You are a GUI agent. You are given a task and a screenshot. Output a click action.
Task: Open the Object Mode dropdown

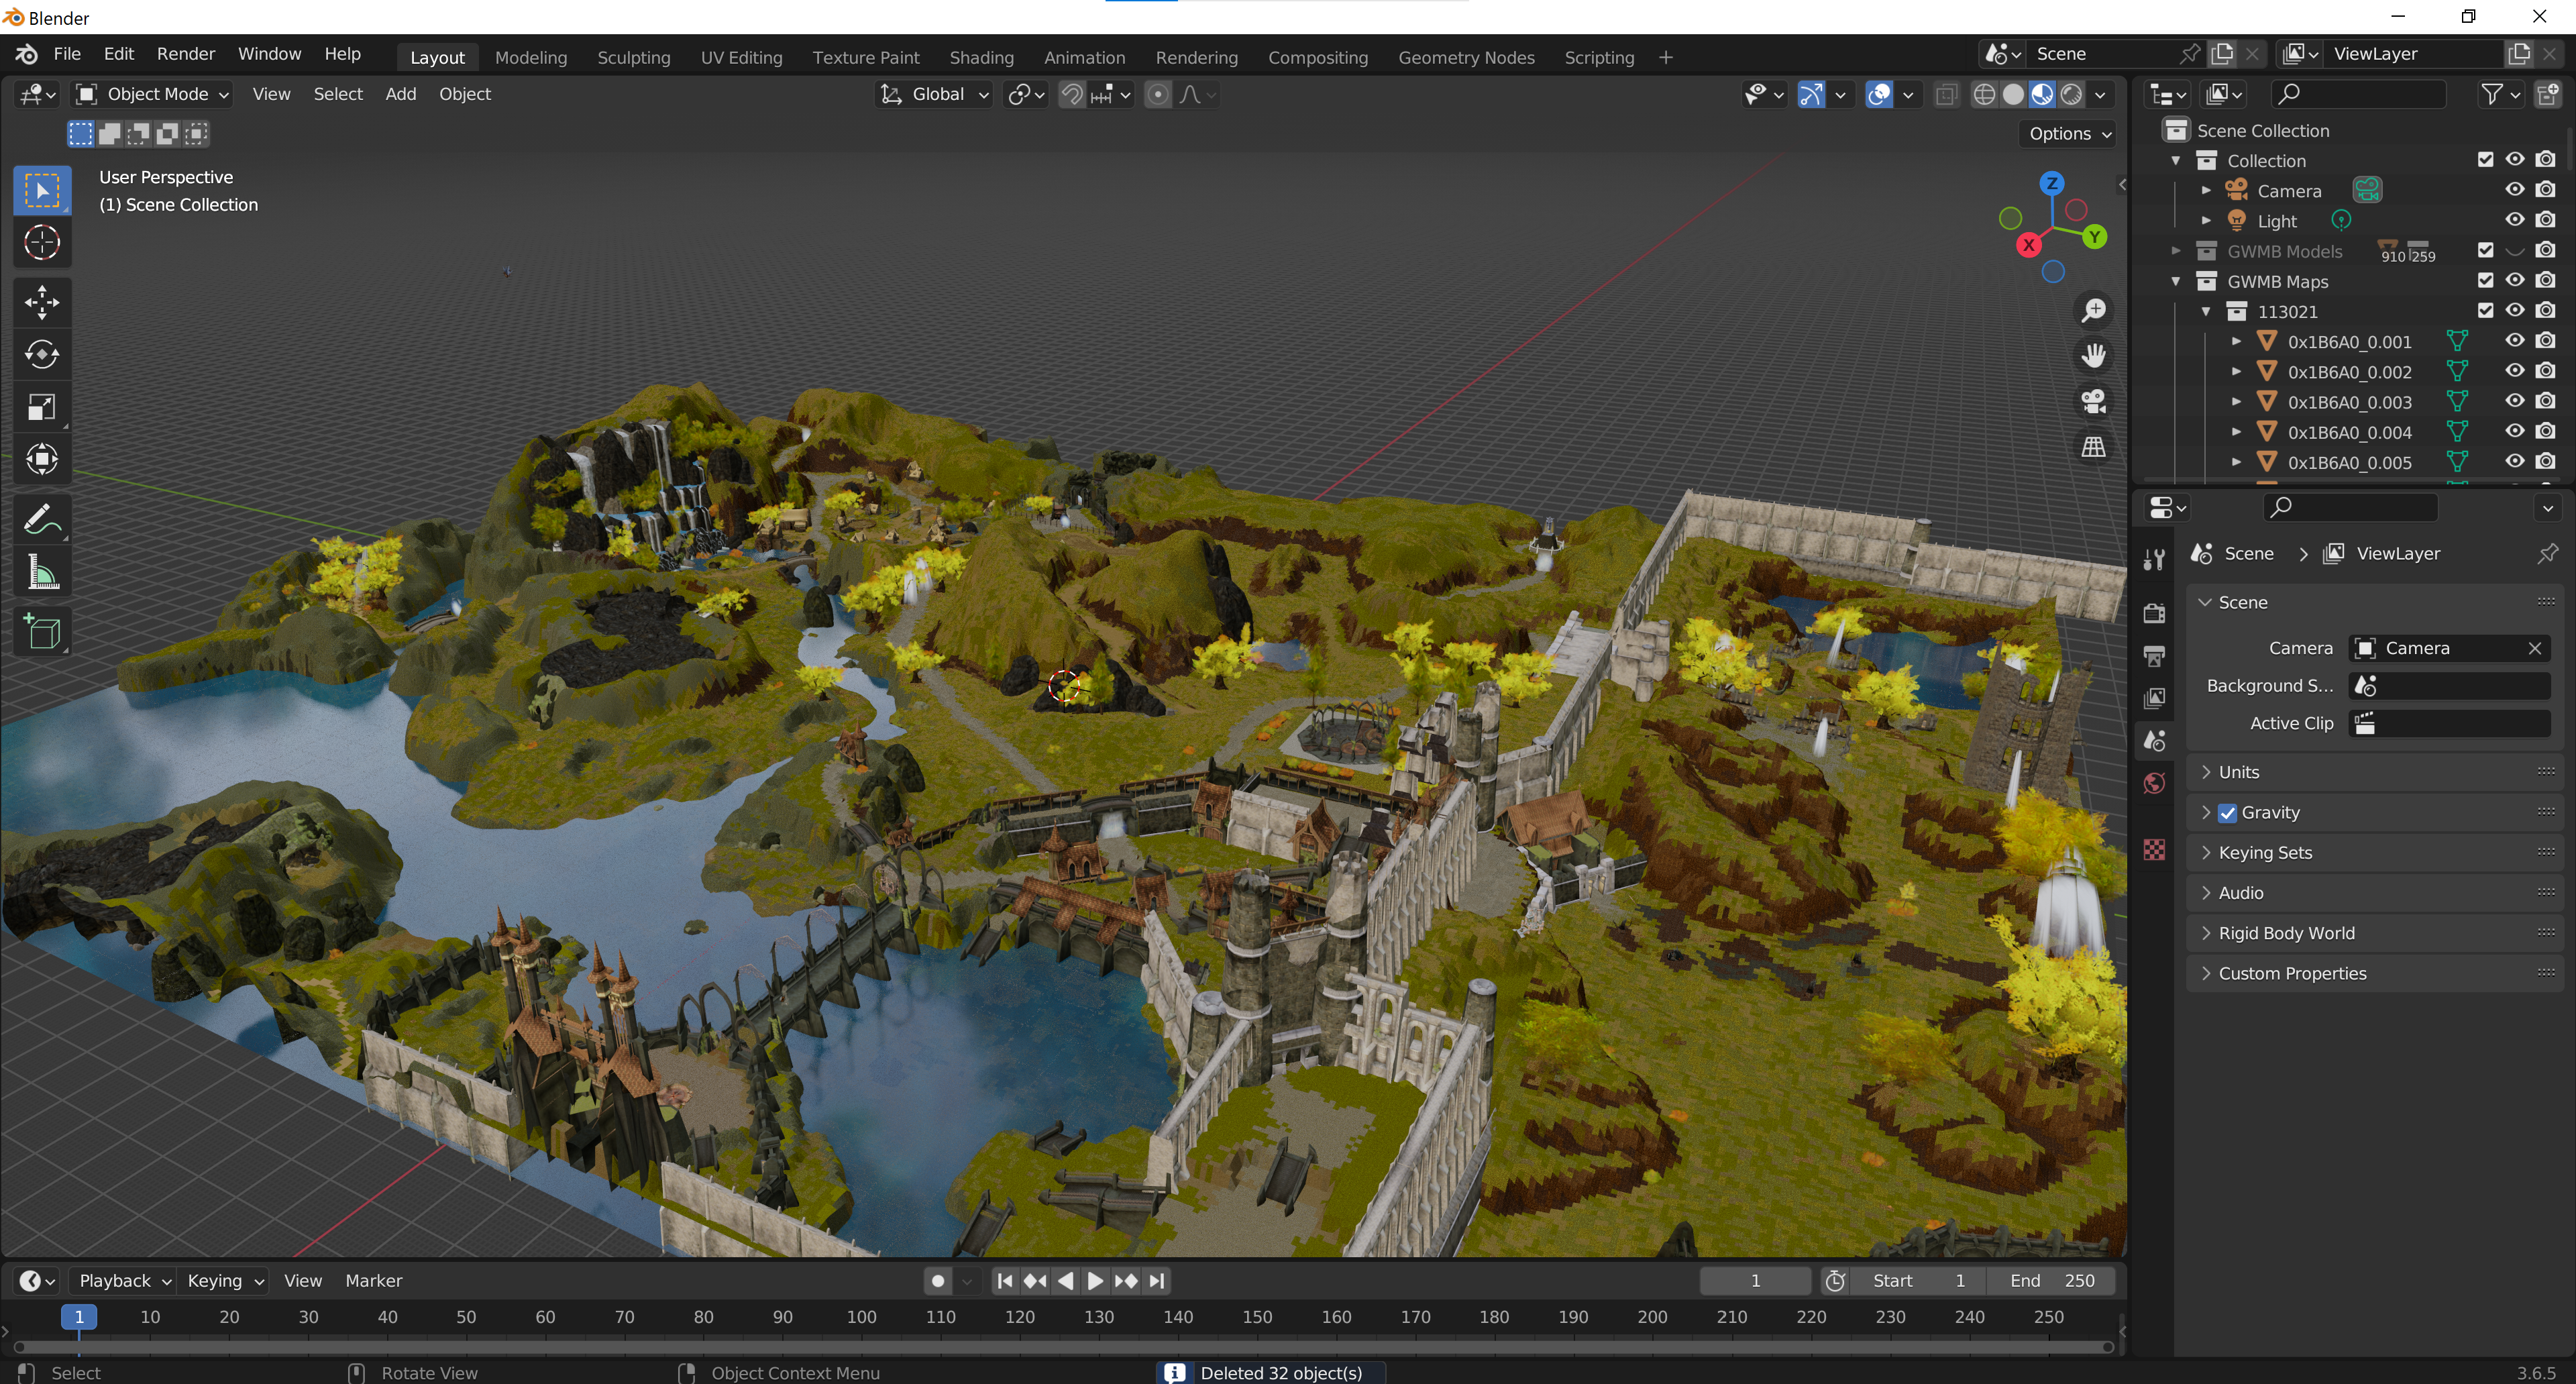pos(154,94)
